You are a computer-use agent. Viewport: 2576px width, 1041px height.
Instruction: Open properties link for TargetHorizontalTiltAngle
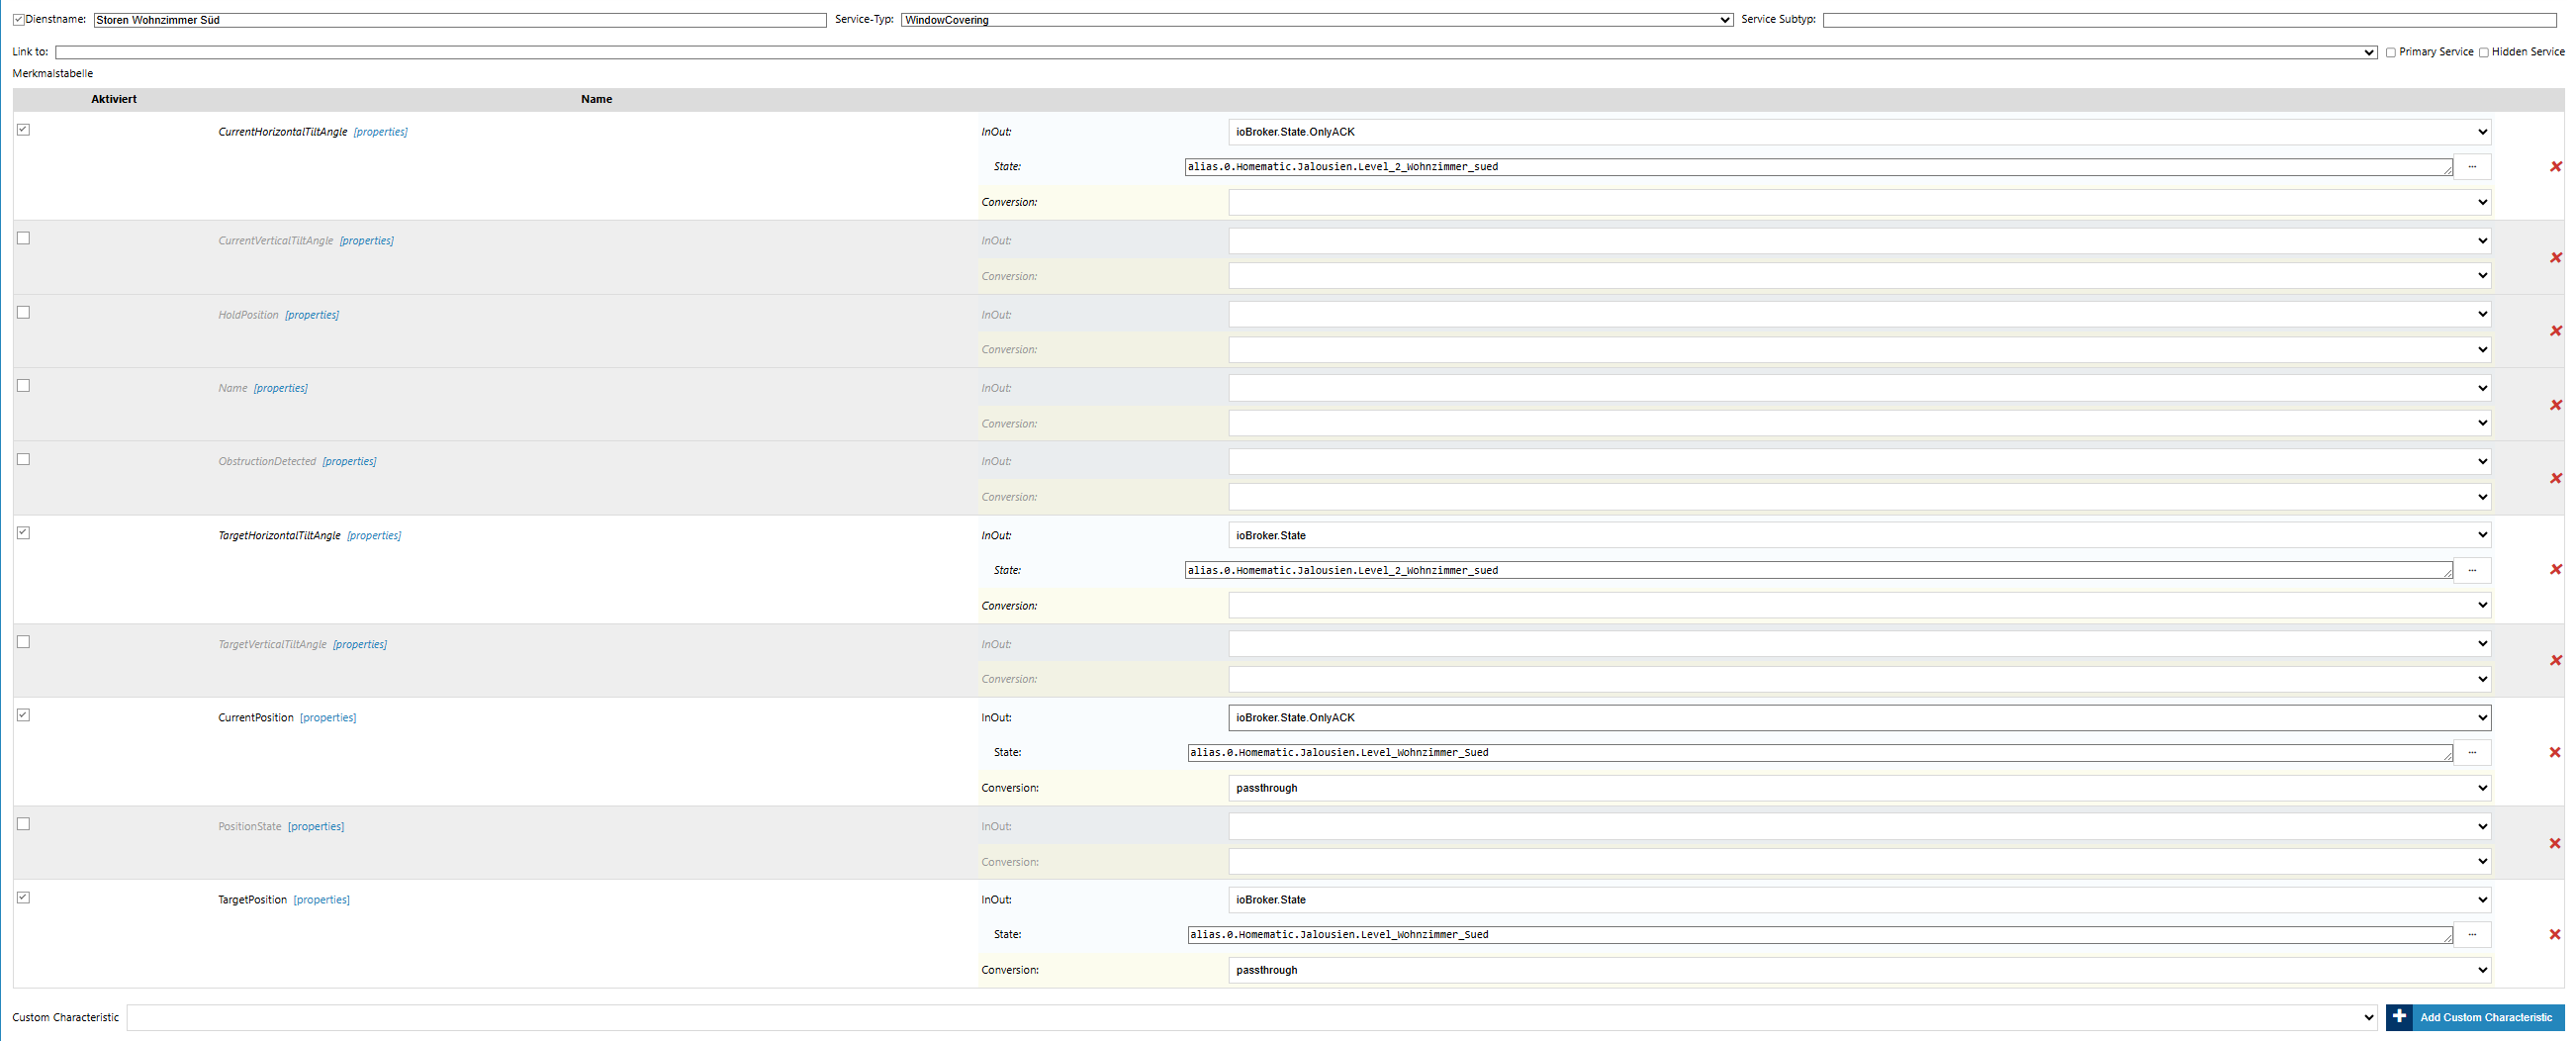pos(374,536)
